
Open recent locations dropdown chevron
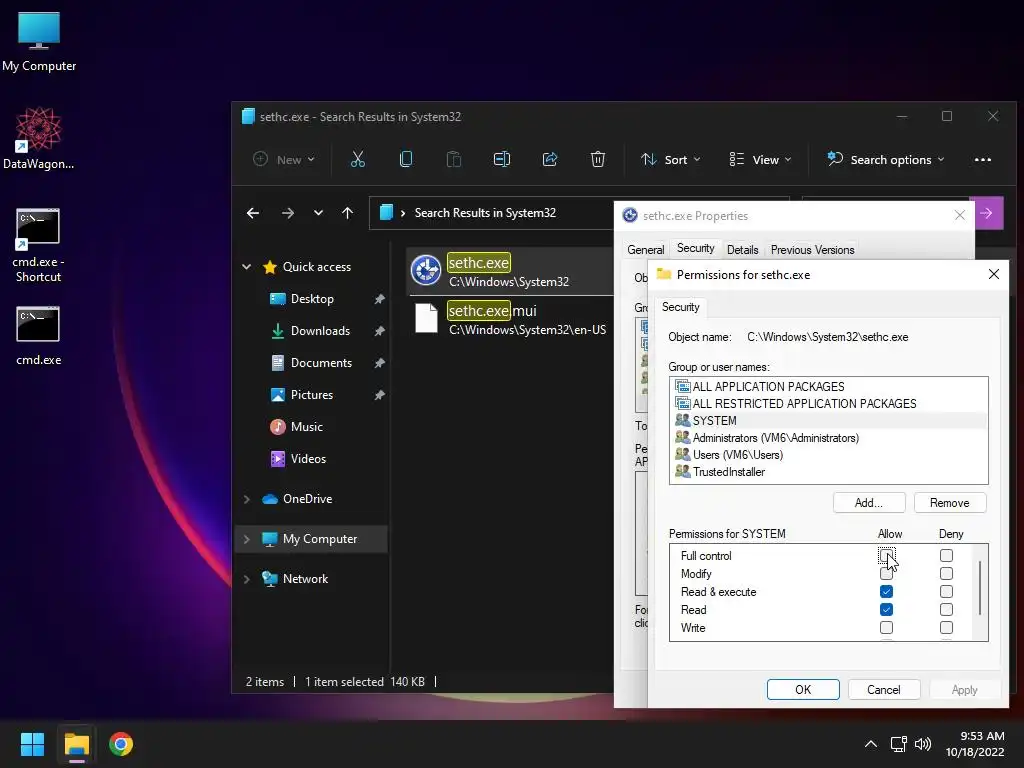(318, 213)
